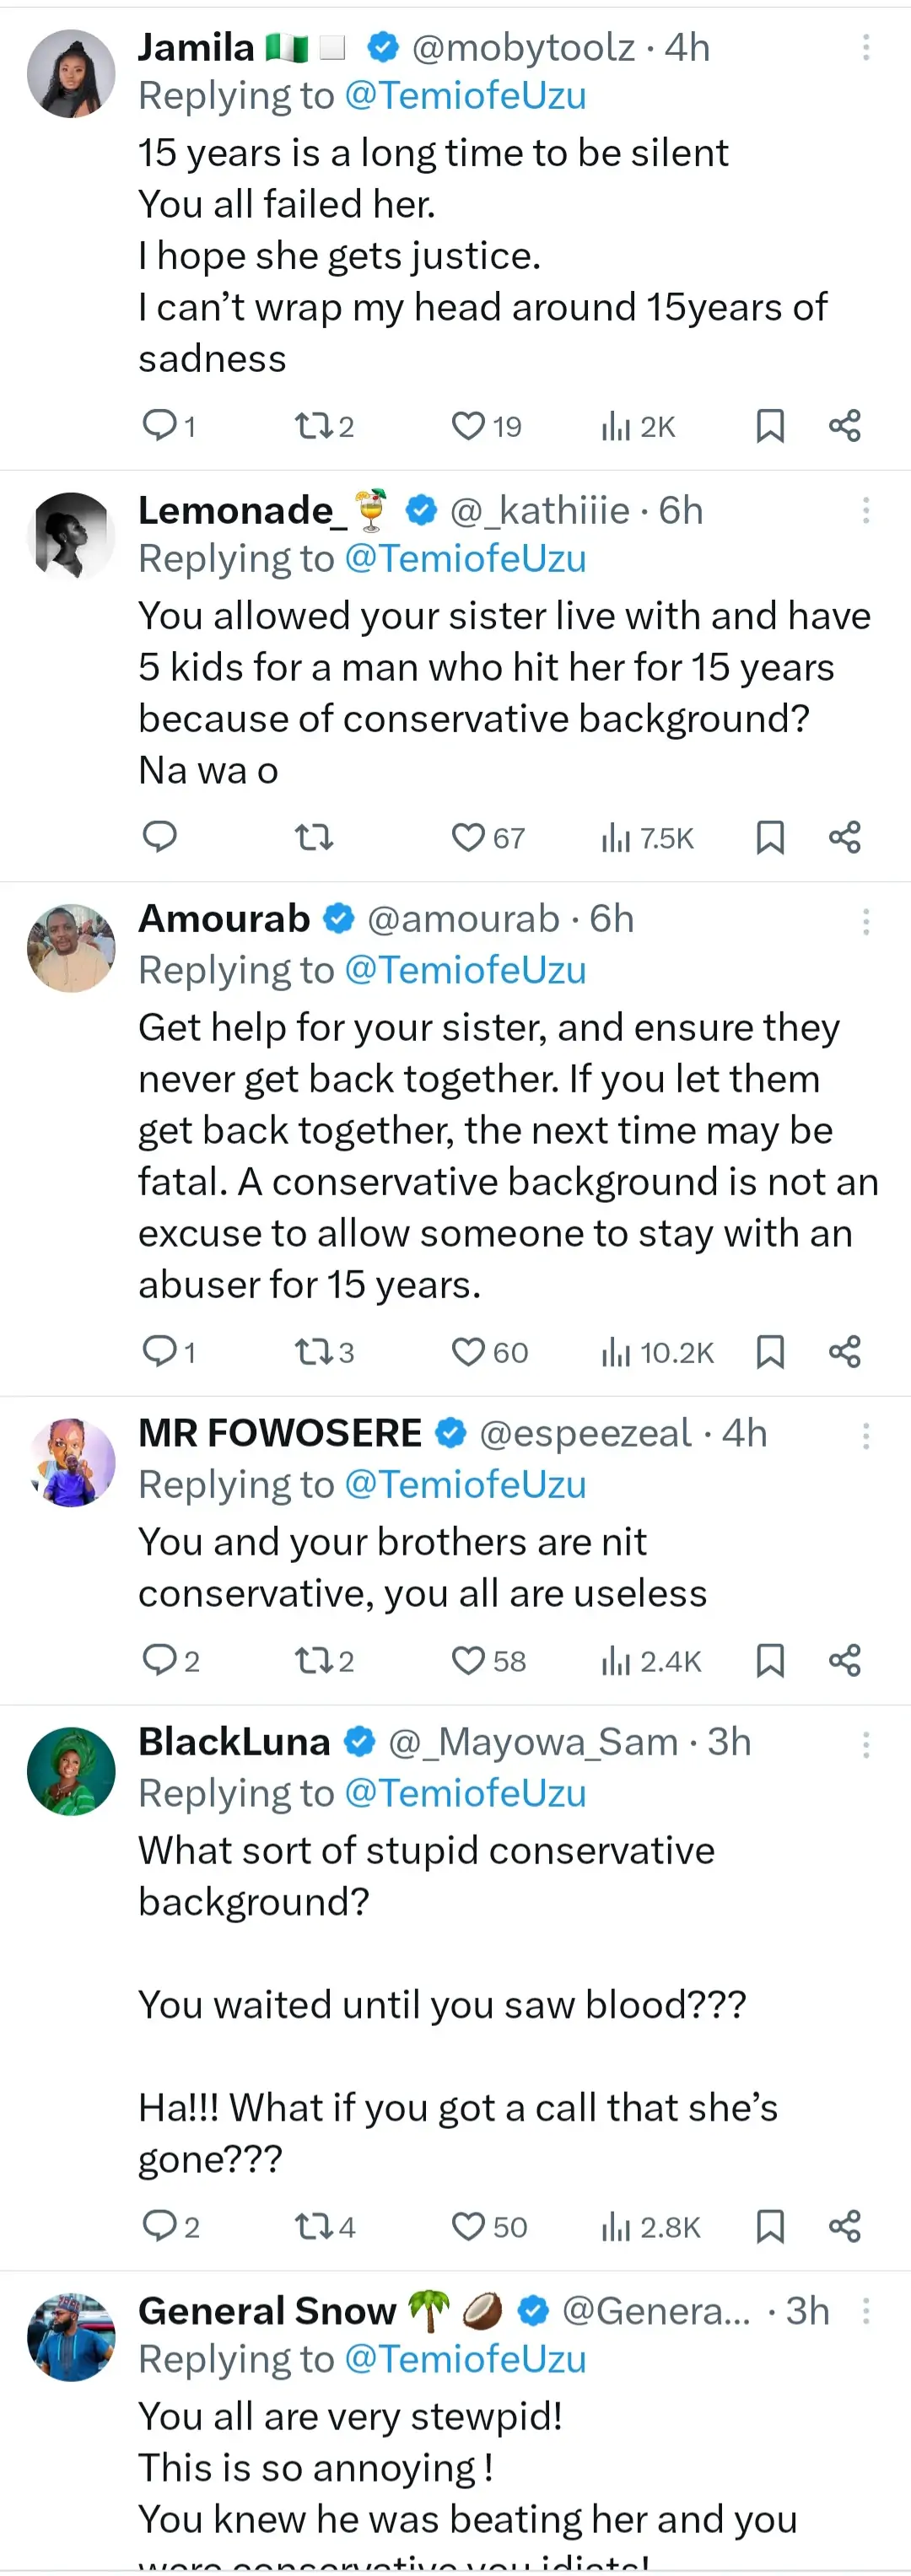Viewport: 911px width, 2576px height.
Task: Open @TemiofeUzu mention under General Snow
Action: tap(465, 2359)
